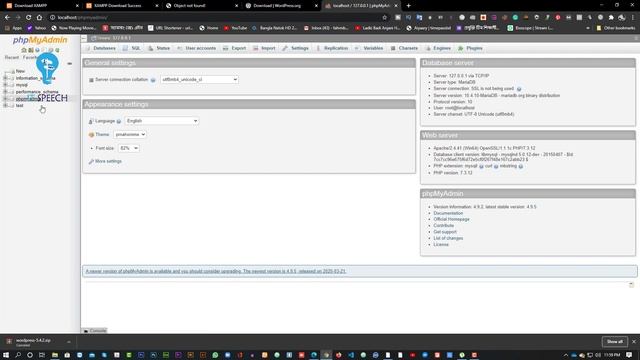Expand the test database node
Screen dimensions: 640x360
(x=5, y=105)
